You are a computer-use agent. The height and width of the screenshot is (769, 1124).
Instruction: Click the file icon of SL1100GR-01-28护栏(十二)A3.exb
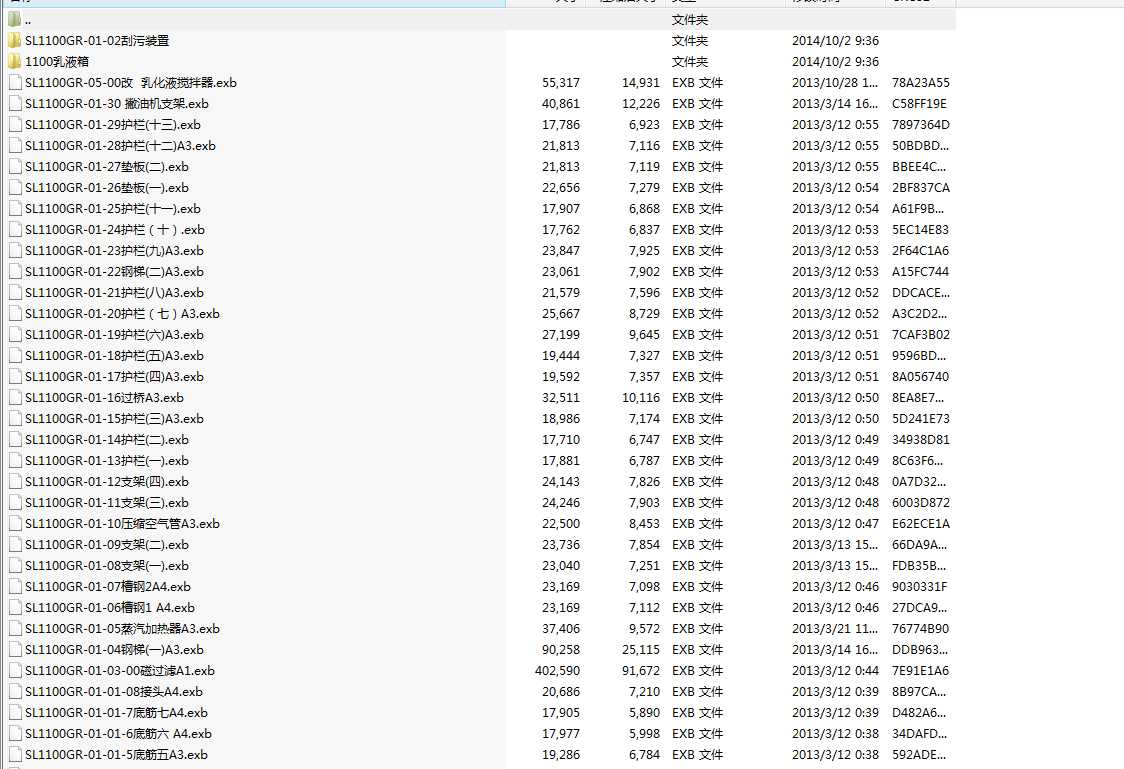pyautogui.click(x=15, y=145)
